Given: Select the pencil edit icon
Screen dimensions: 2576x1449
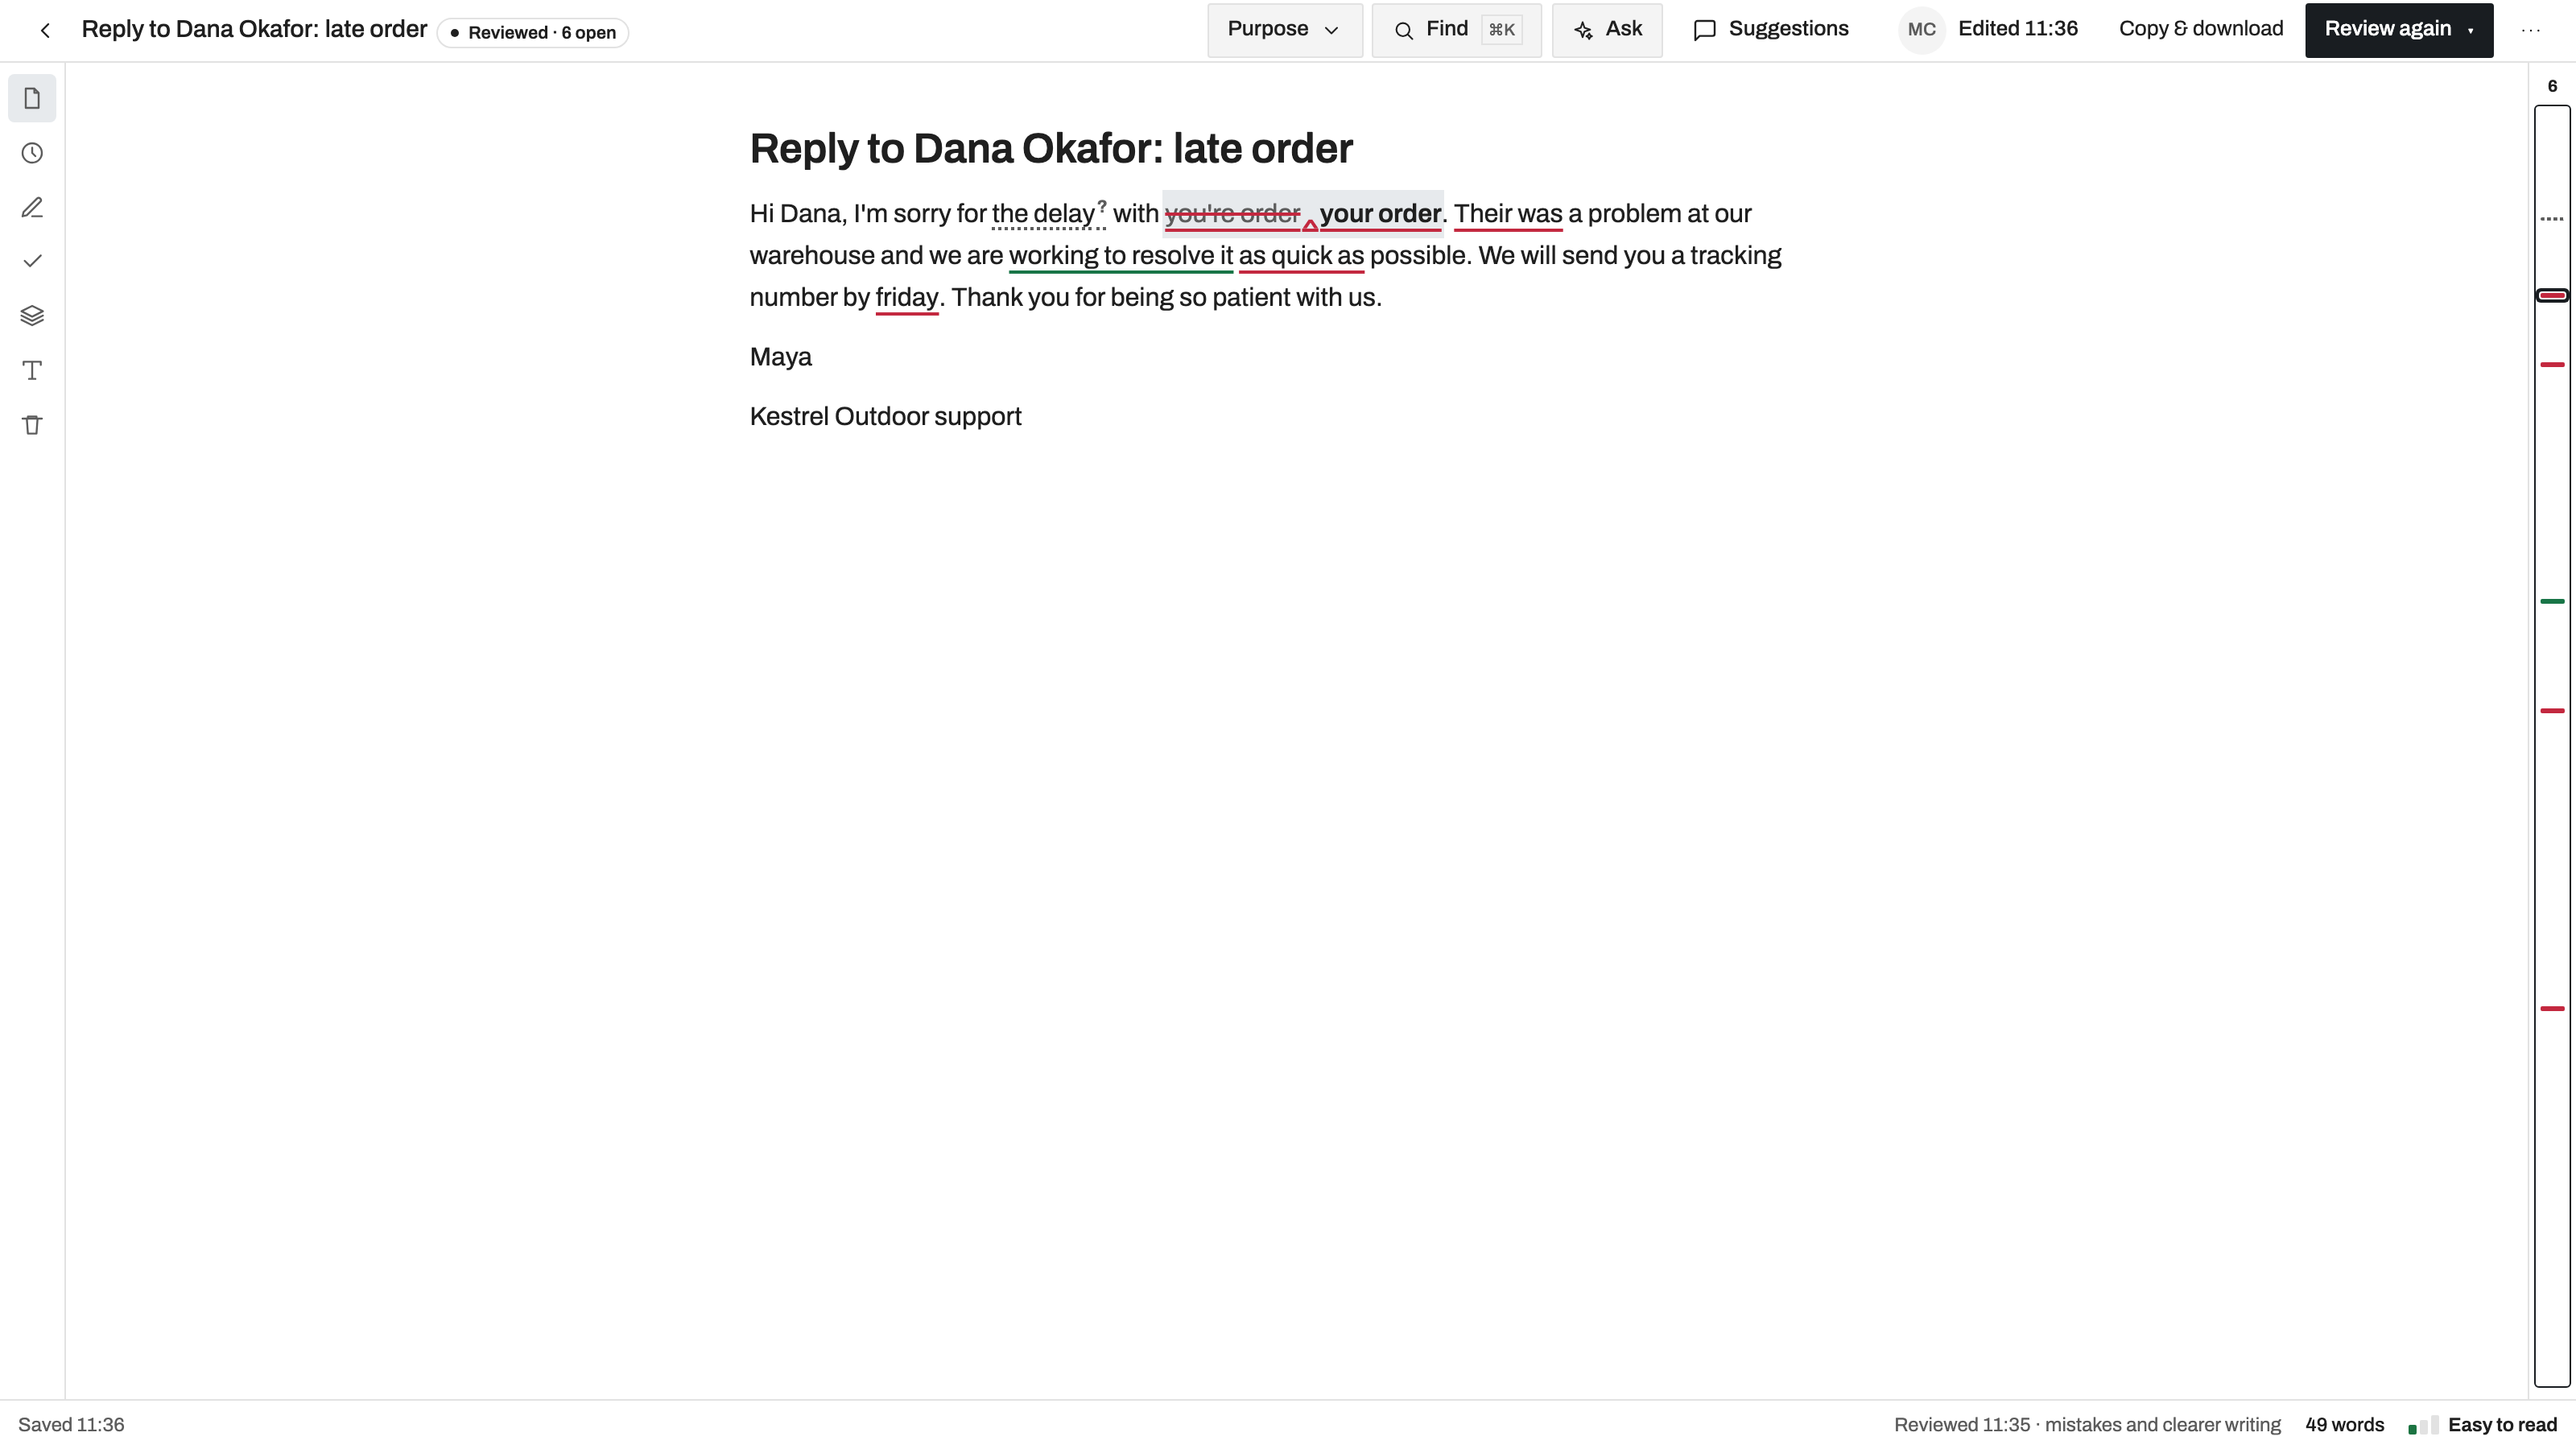Looking at the screenshot, I should tap(32, 207).
